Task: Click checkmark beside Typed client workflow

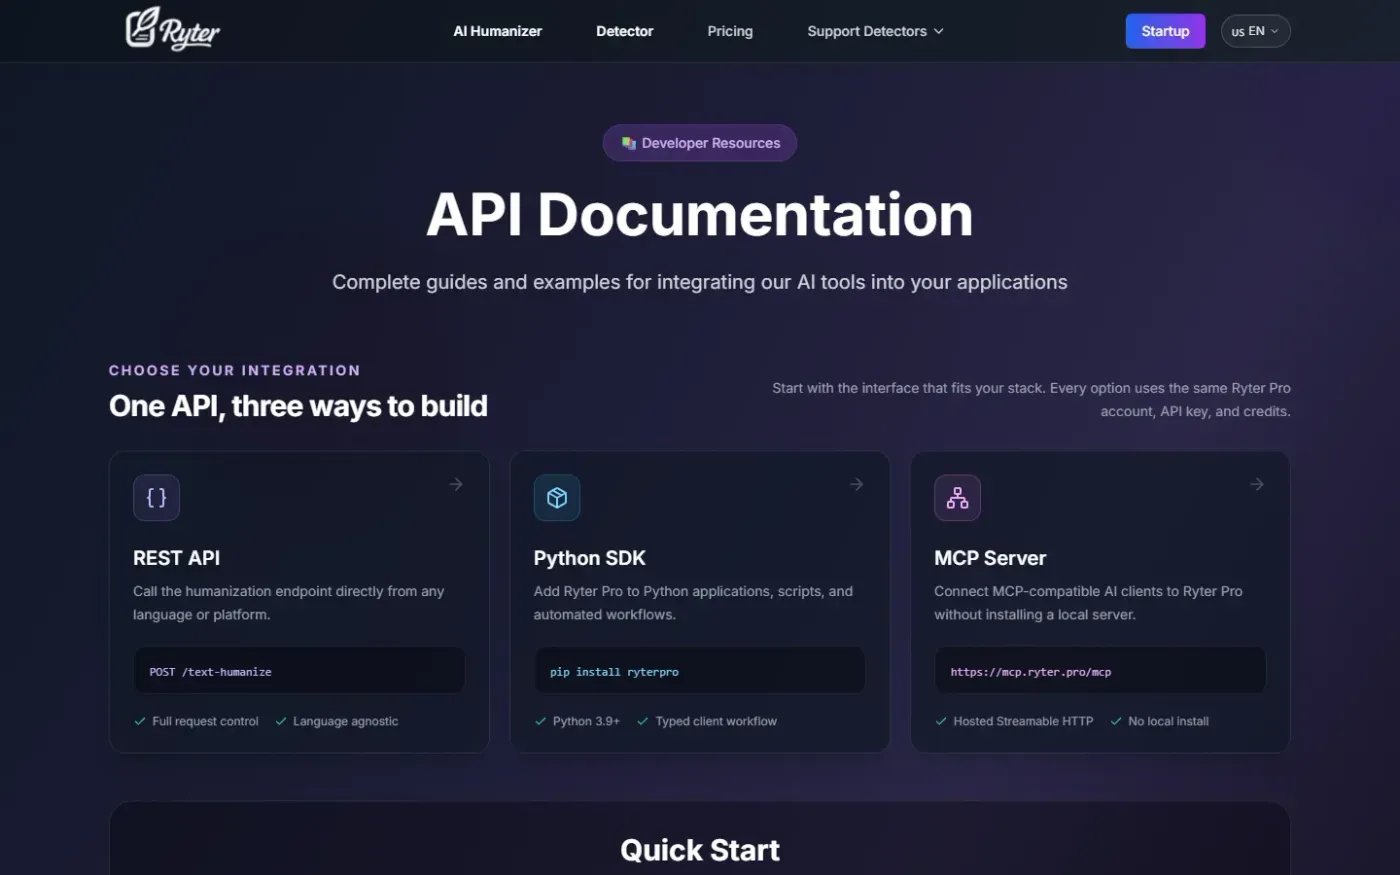Action: coord(643,721)
